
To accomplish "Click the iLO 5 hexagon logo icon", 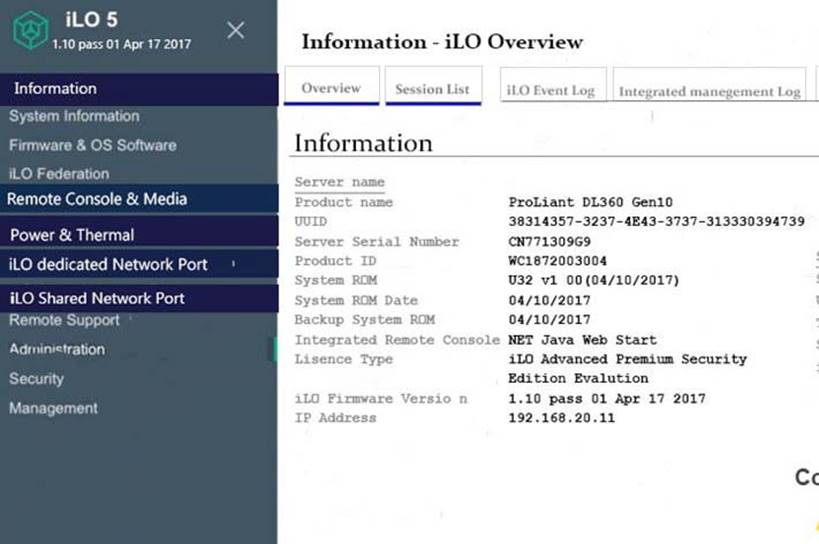I will 30,30.
